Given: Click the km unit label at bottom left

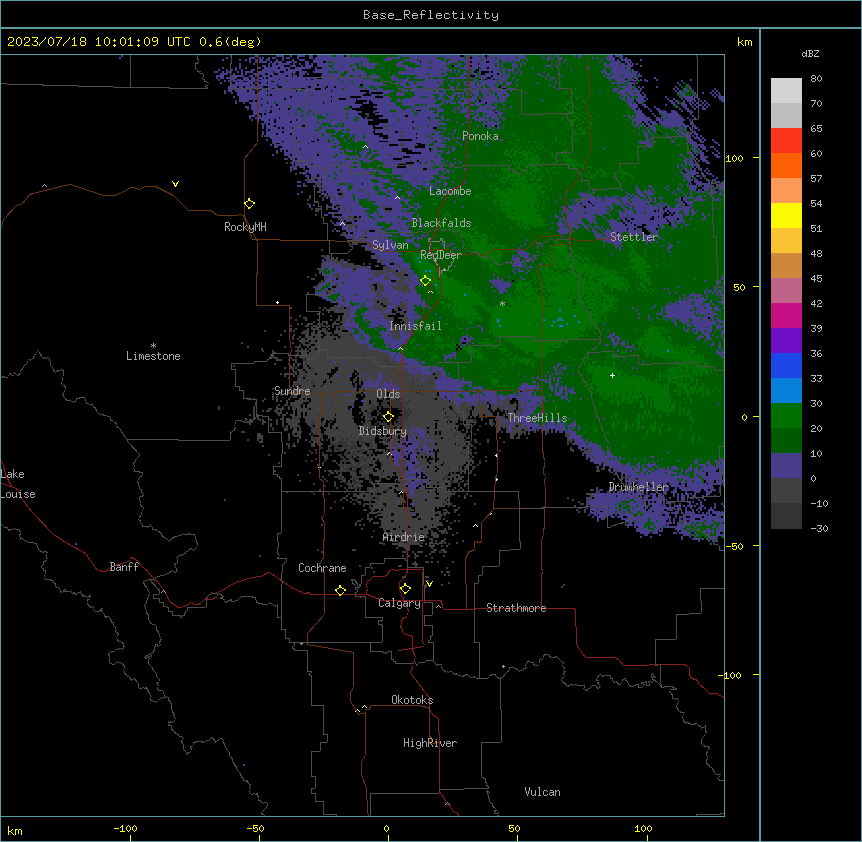Looking at the screenshot, I should pos(15,831).
